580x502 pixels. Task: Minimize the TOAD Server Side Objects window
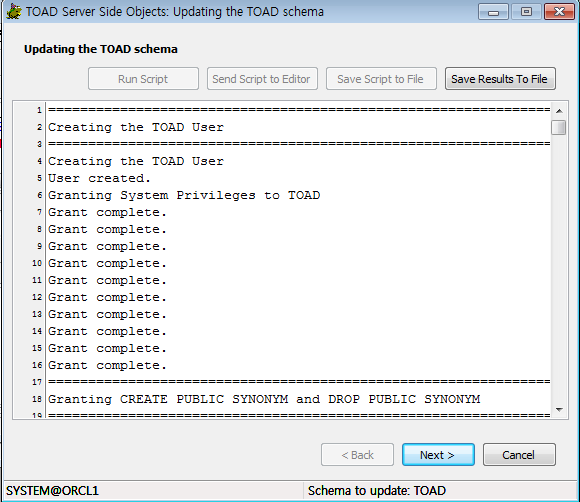point(493,12)
